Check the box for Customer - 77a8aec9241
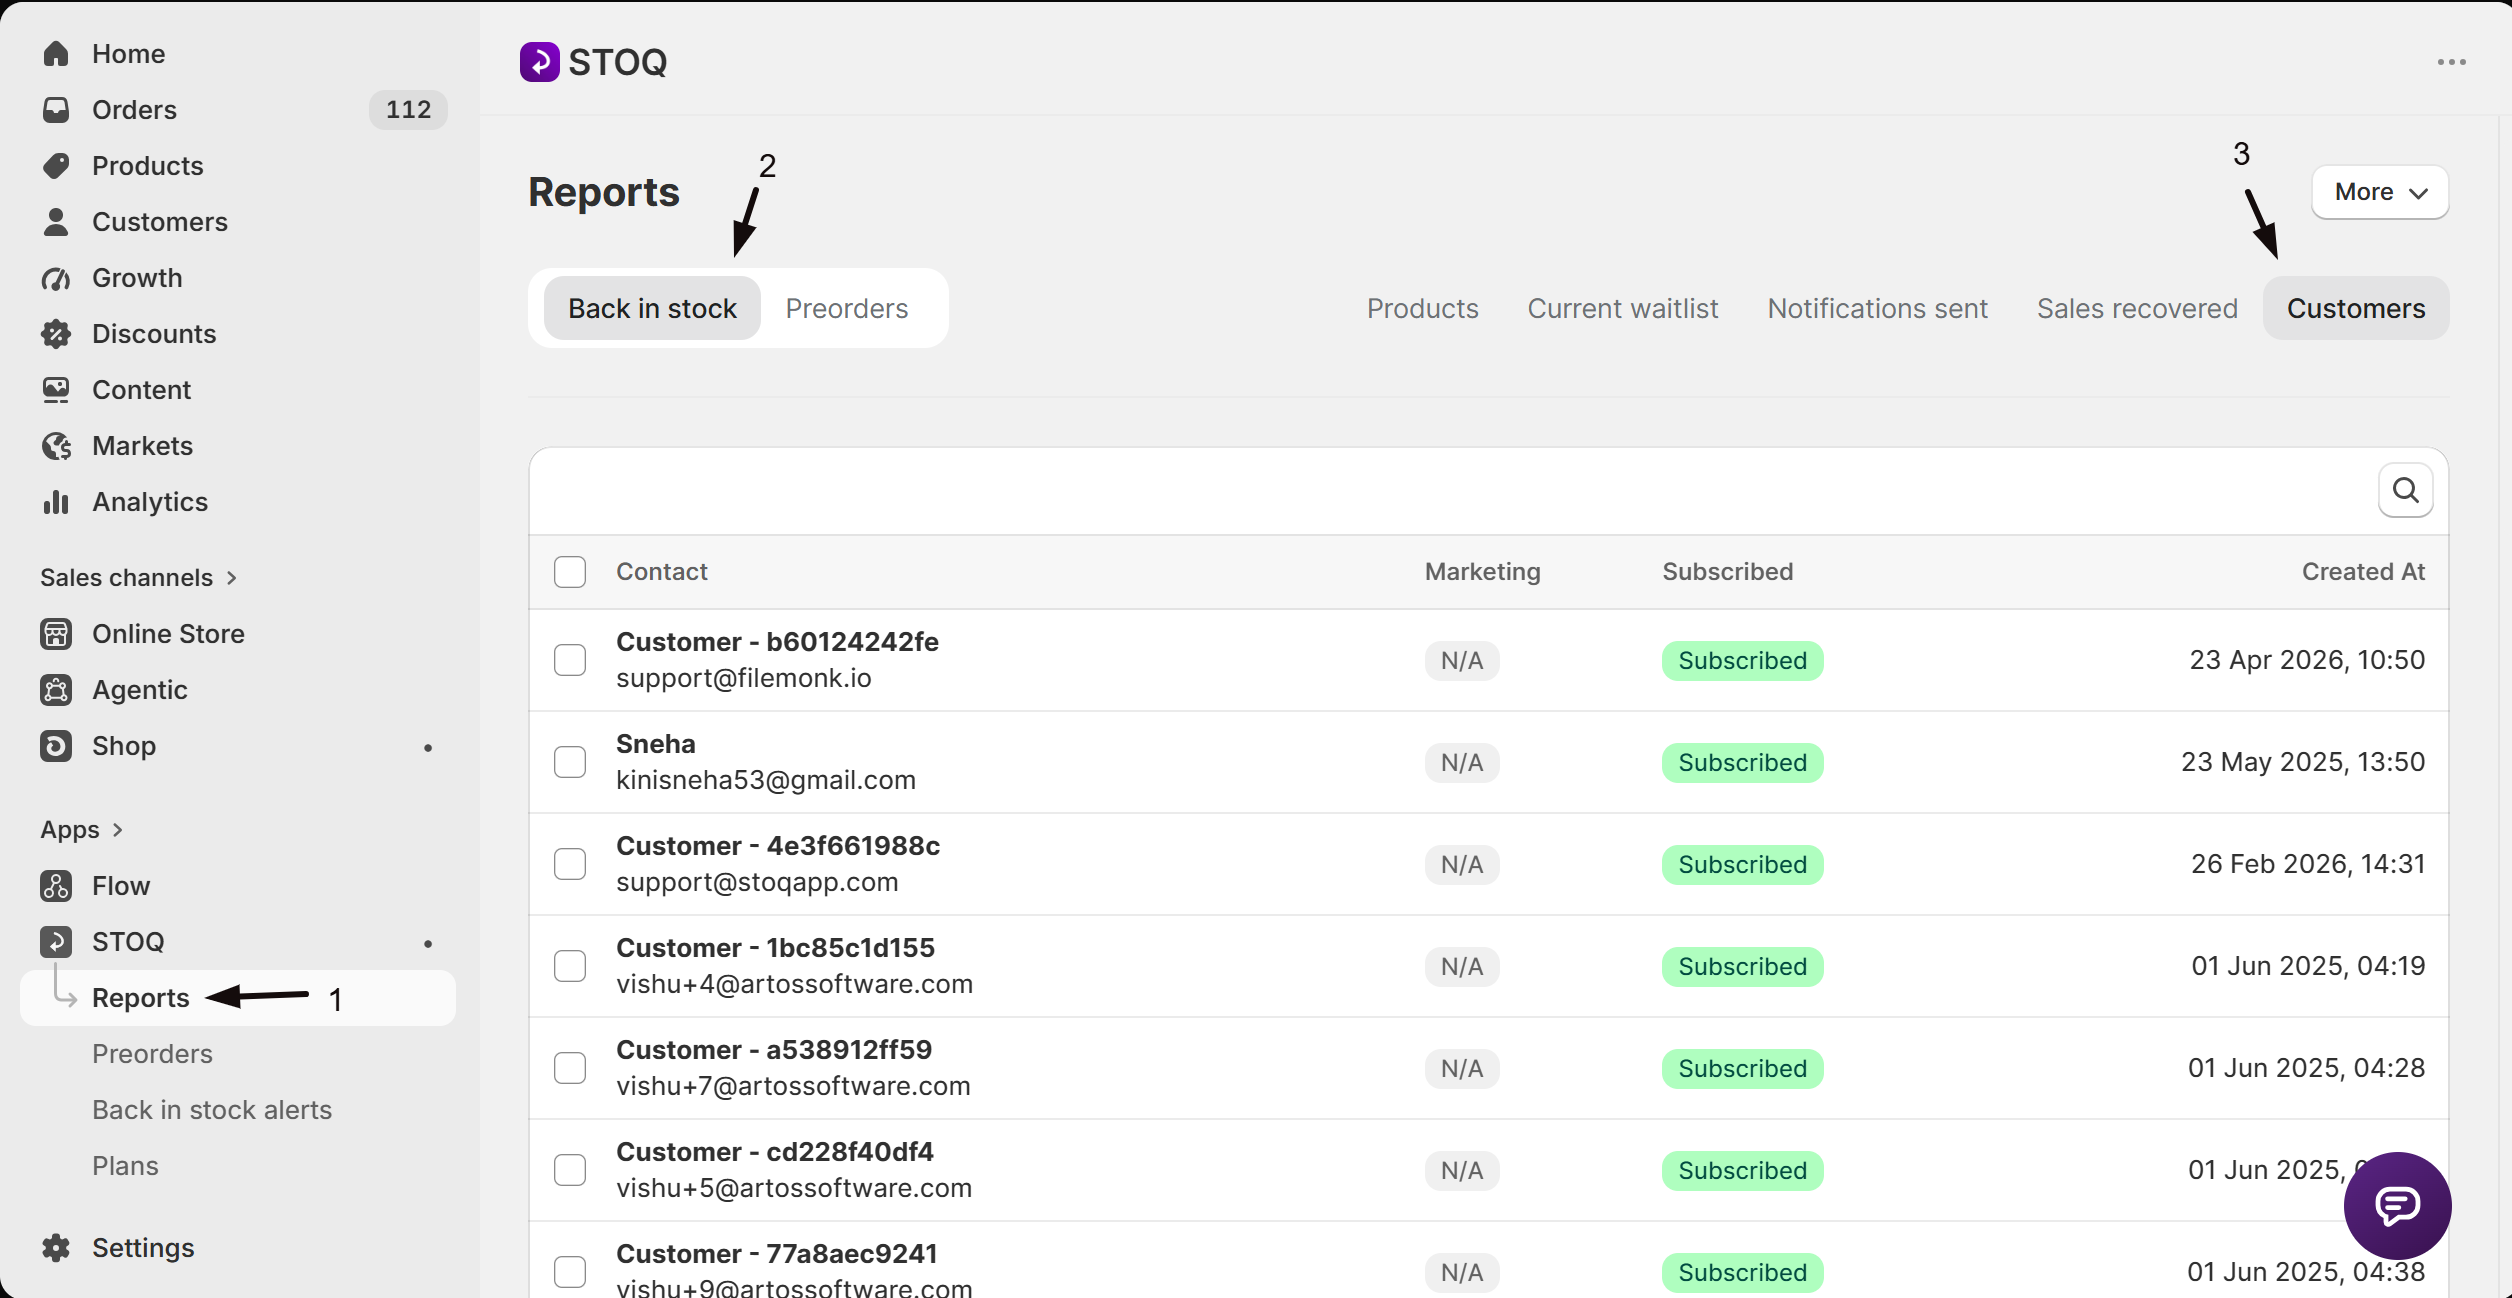 pos(570,1272)
